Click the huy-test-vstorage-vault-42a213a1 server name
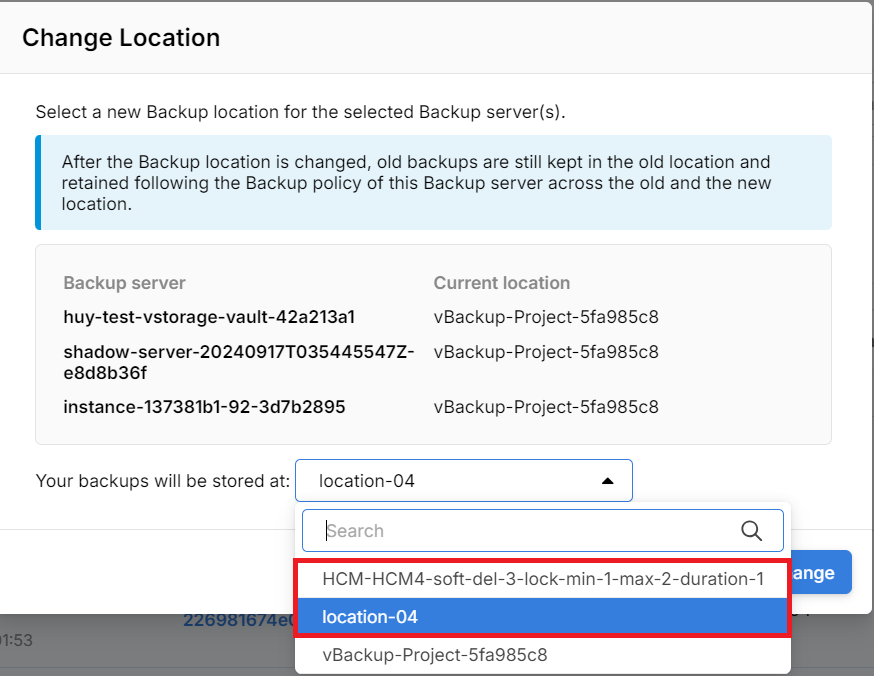The height and width of the screenshot is (676, 874). pos(209,317)
